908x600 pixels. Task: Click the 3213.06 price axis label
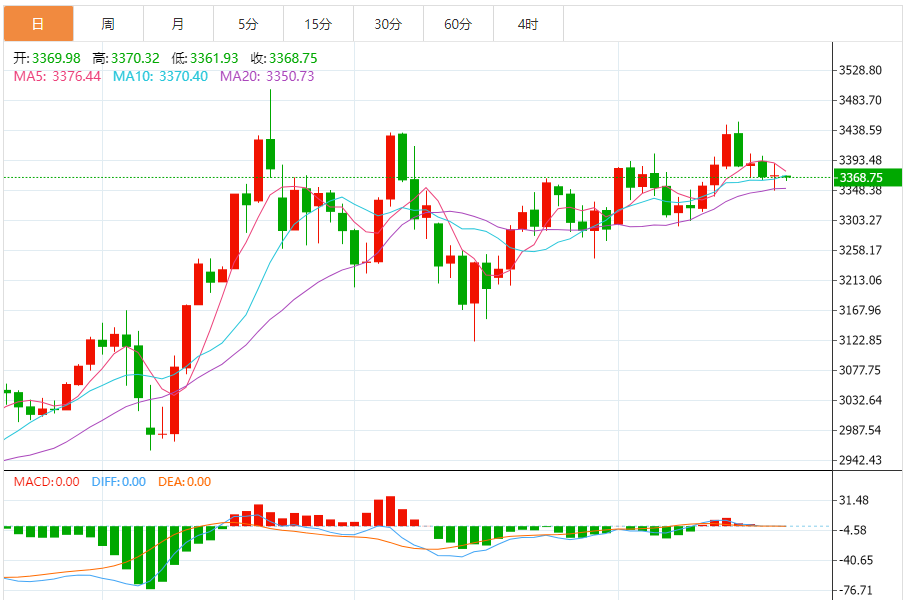tap(861, 280)
